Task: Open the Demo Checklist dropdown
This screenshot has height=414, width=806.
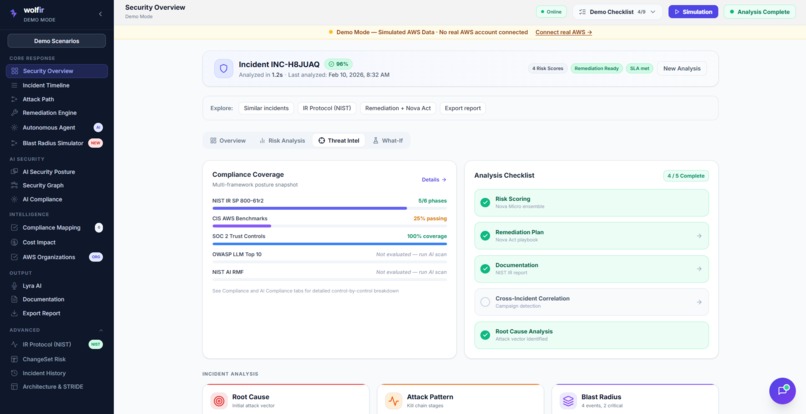Action: point(617,12)
